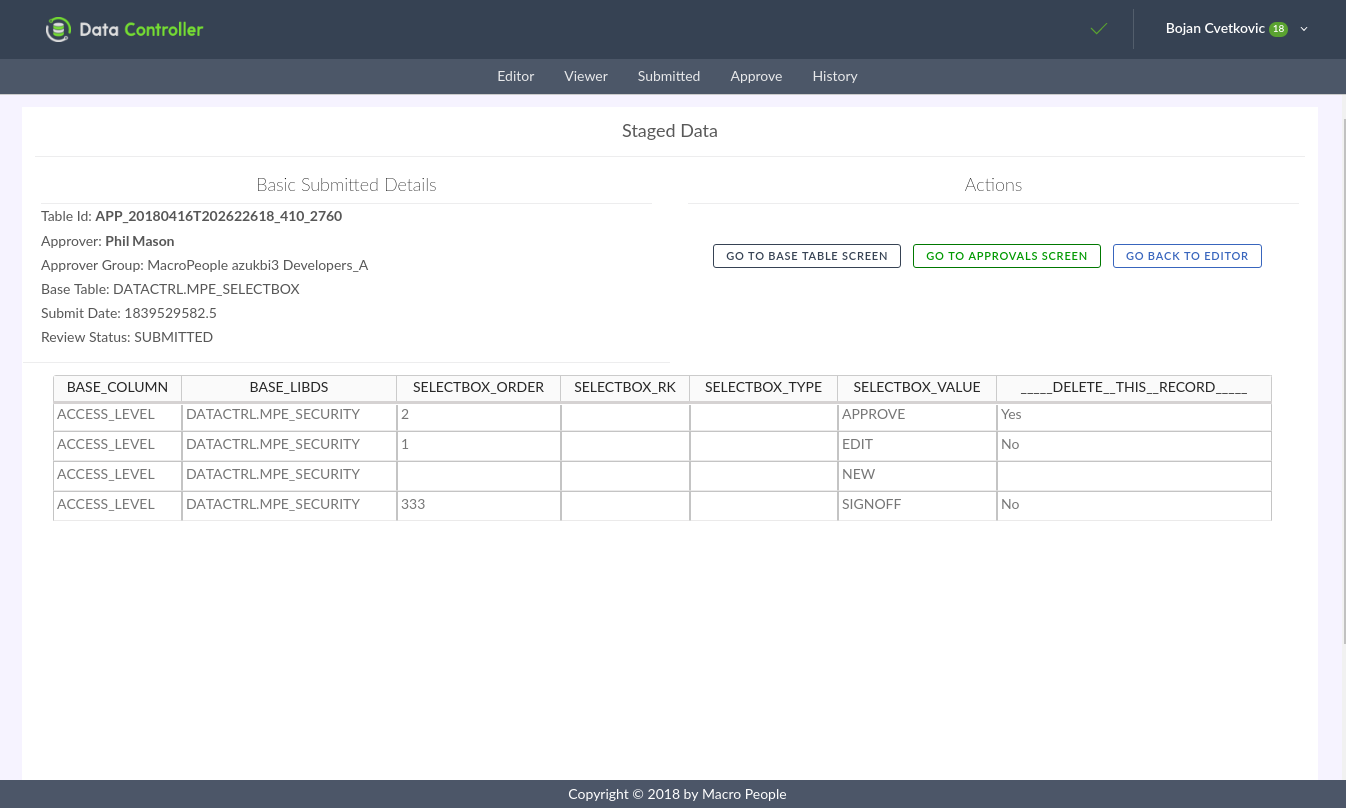1346x808 pixels.
Task: Click the SELECTBOX_VALUE column header
Action: coord(916,388)
